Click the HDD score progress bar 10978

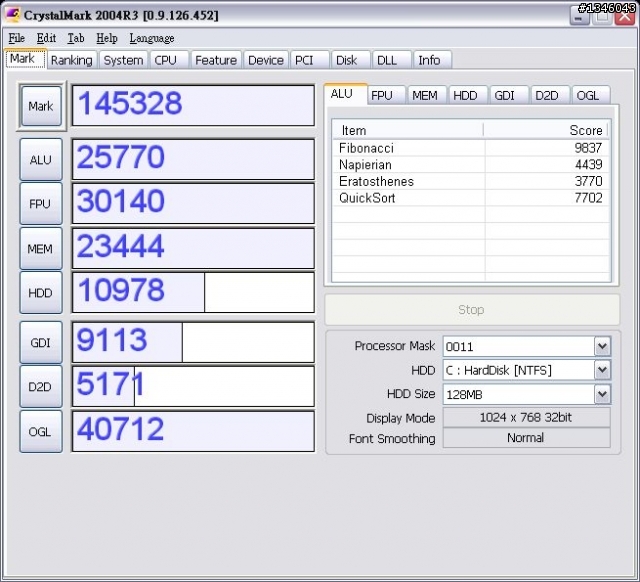(193, 292)
